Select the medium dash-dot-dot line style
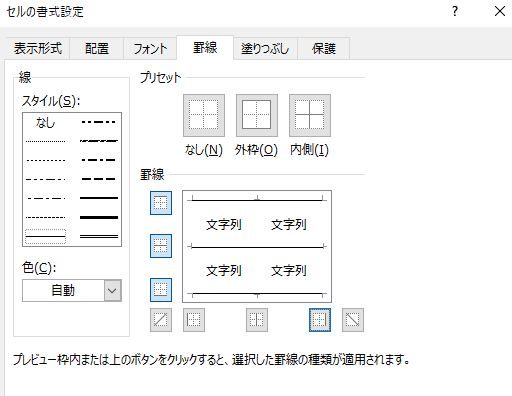The width and height of the screenshot is (512, 396). click(x=99, y=122)
